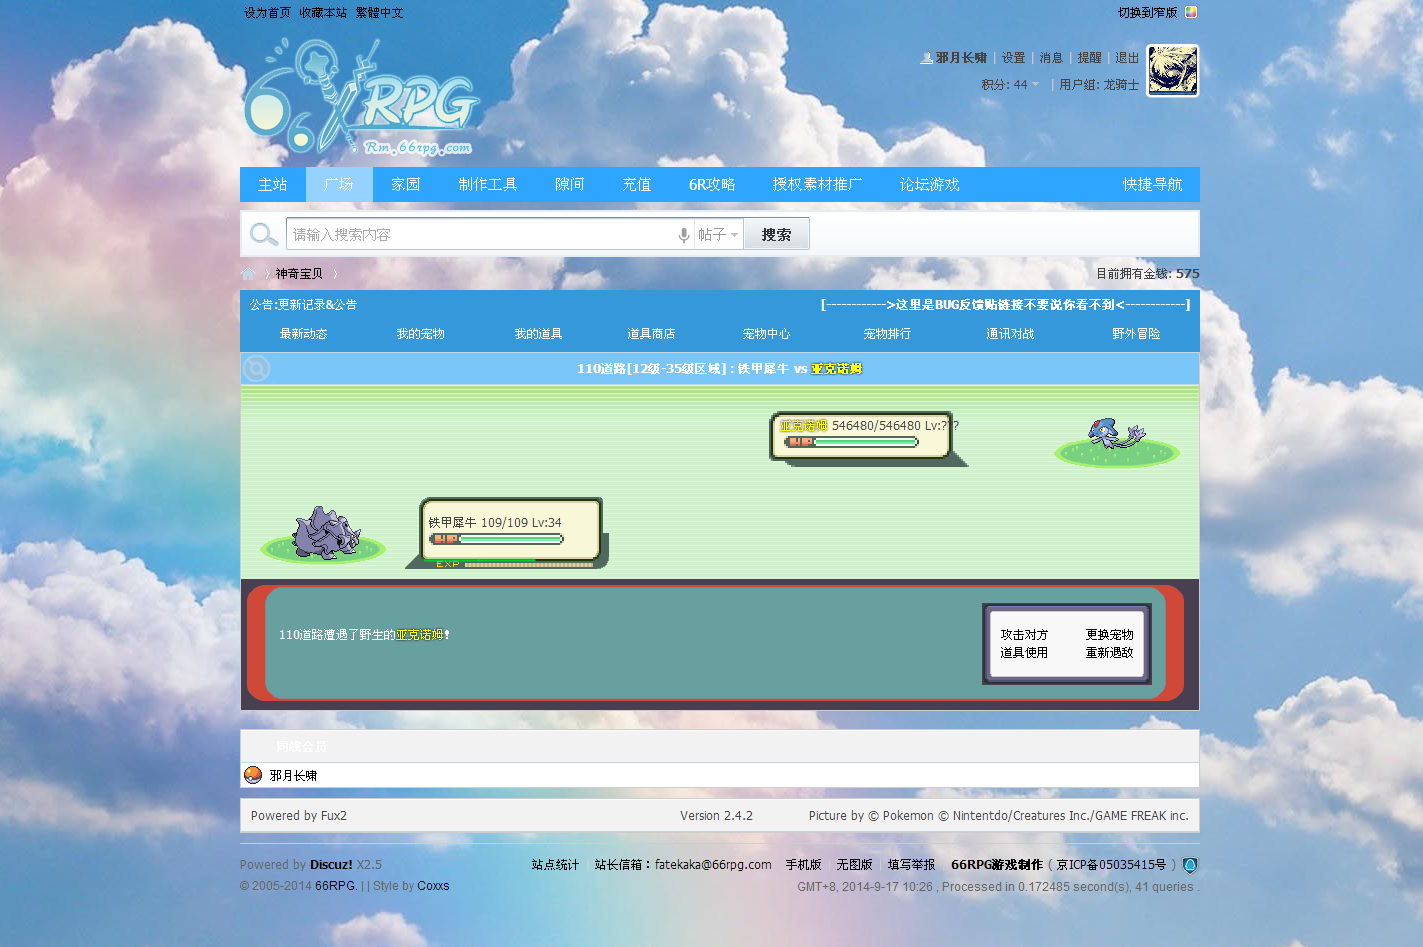Open the 提醒 notifications link

click(1089, 58)
